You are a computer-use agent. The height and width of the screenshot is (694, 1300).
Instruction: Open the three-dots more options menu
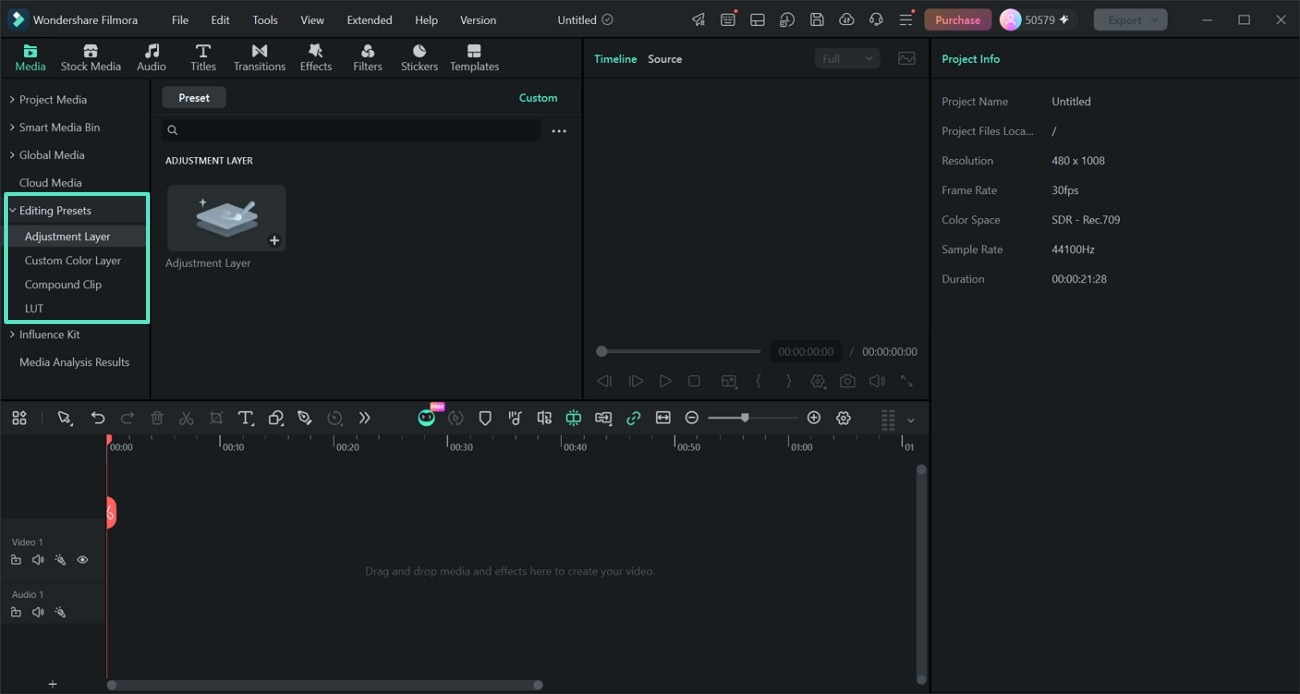pyautogui.click(x=559, y=131)
